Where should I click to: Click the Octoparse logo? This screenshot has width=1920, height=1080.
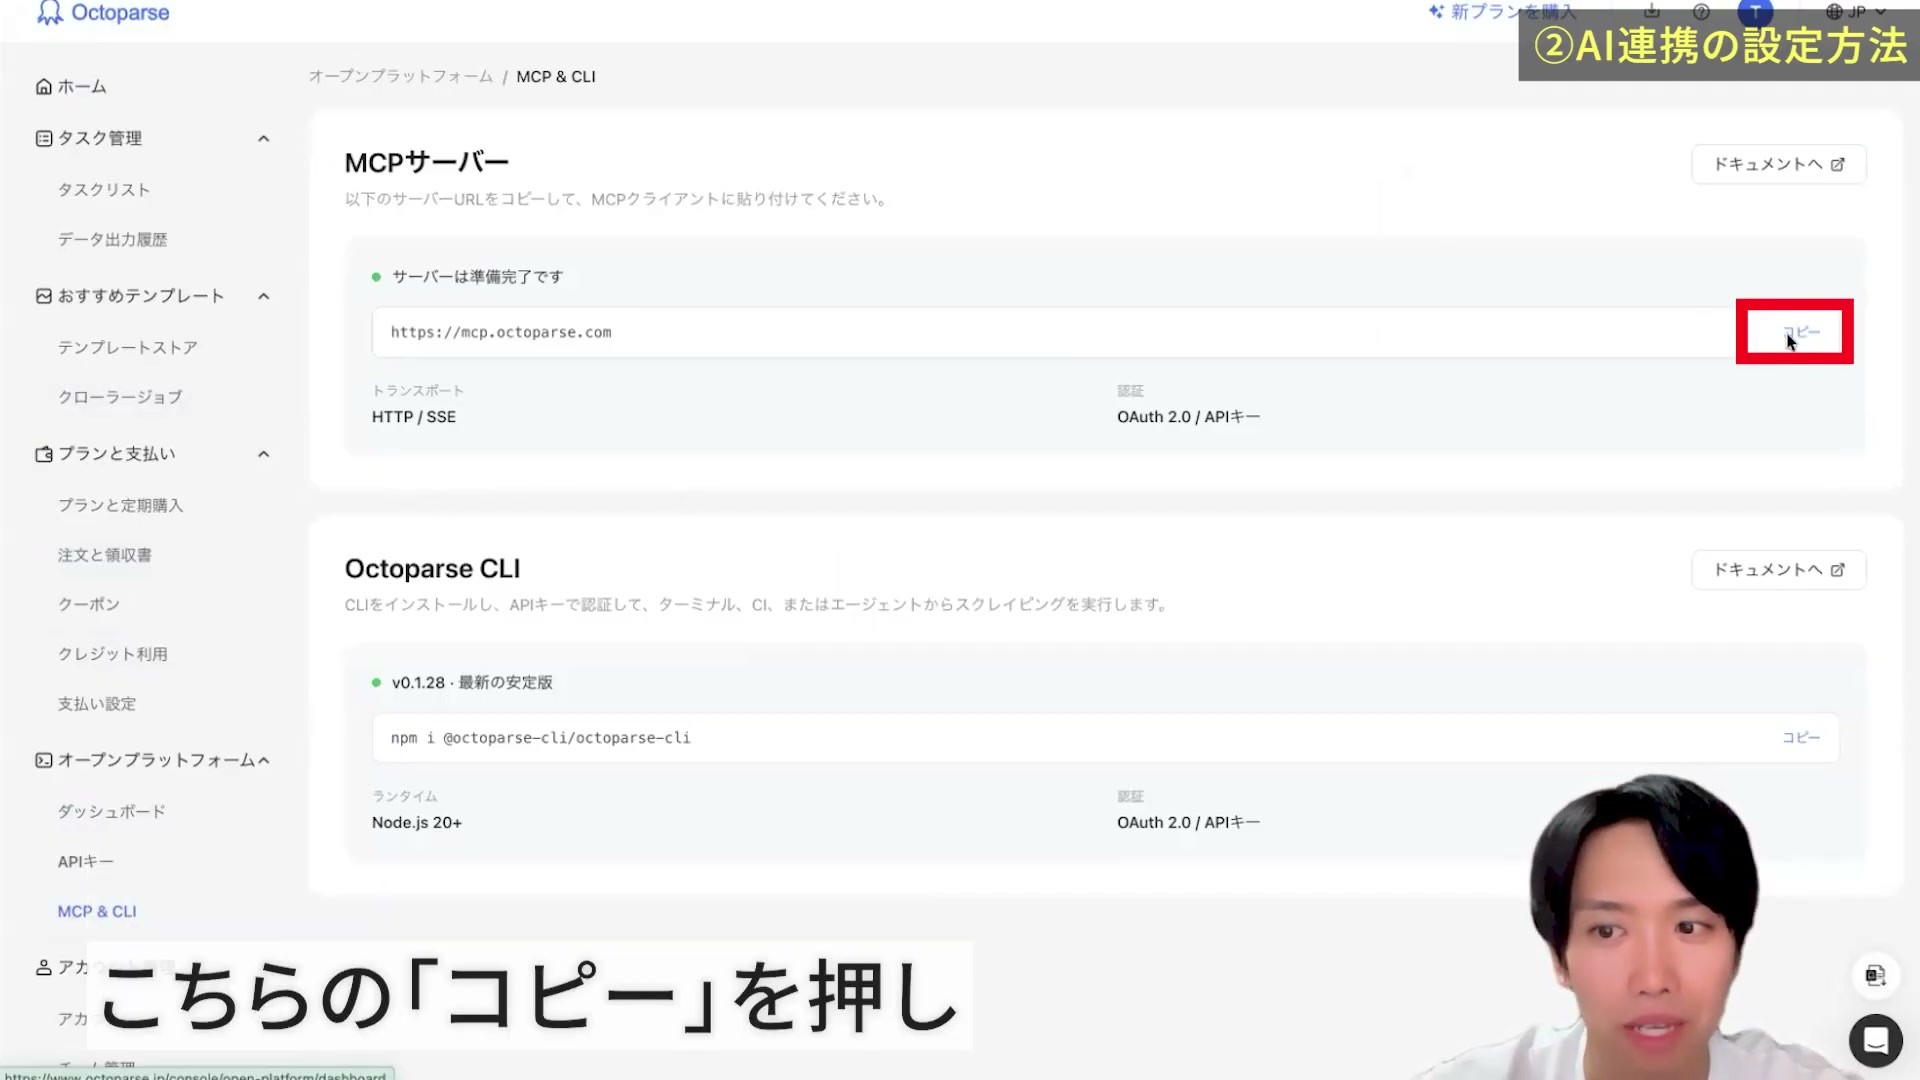click(x=103, y=13)
